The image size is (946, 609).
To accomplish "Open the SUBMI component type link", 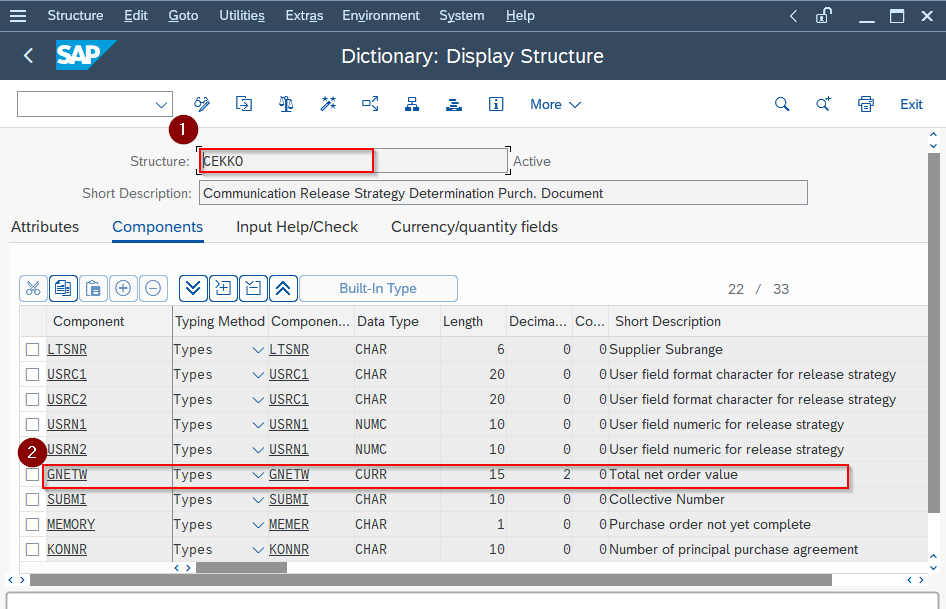I will 289,500.
